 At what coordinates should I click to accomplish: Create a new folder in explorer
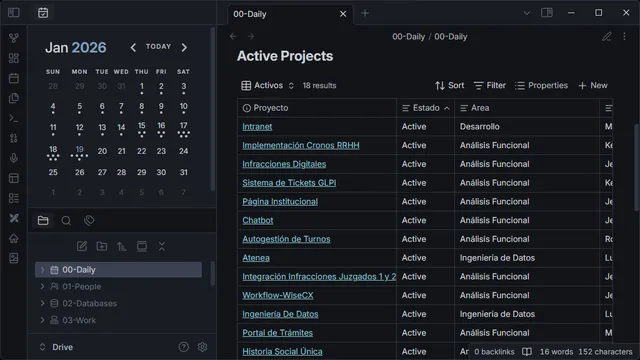[x=102, y=246]
